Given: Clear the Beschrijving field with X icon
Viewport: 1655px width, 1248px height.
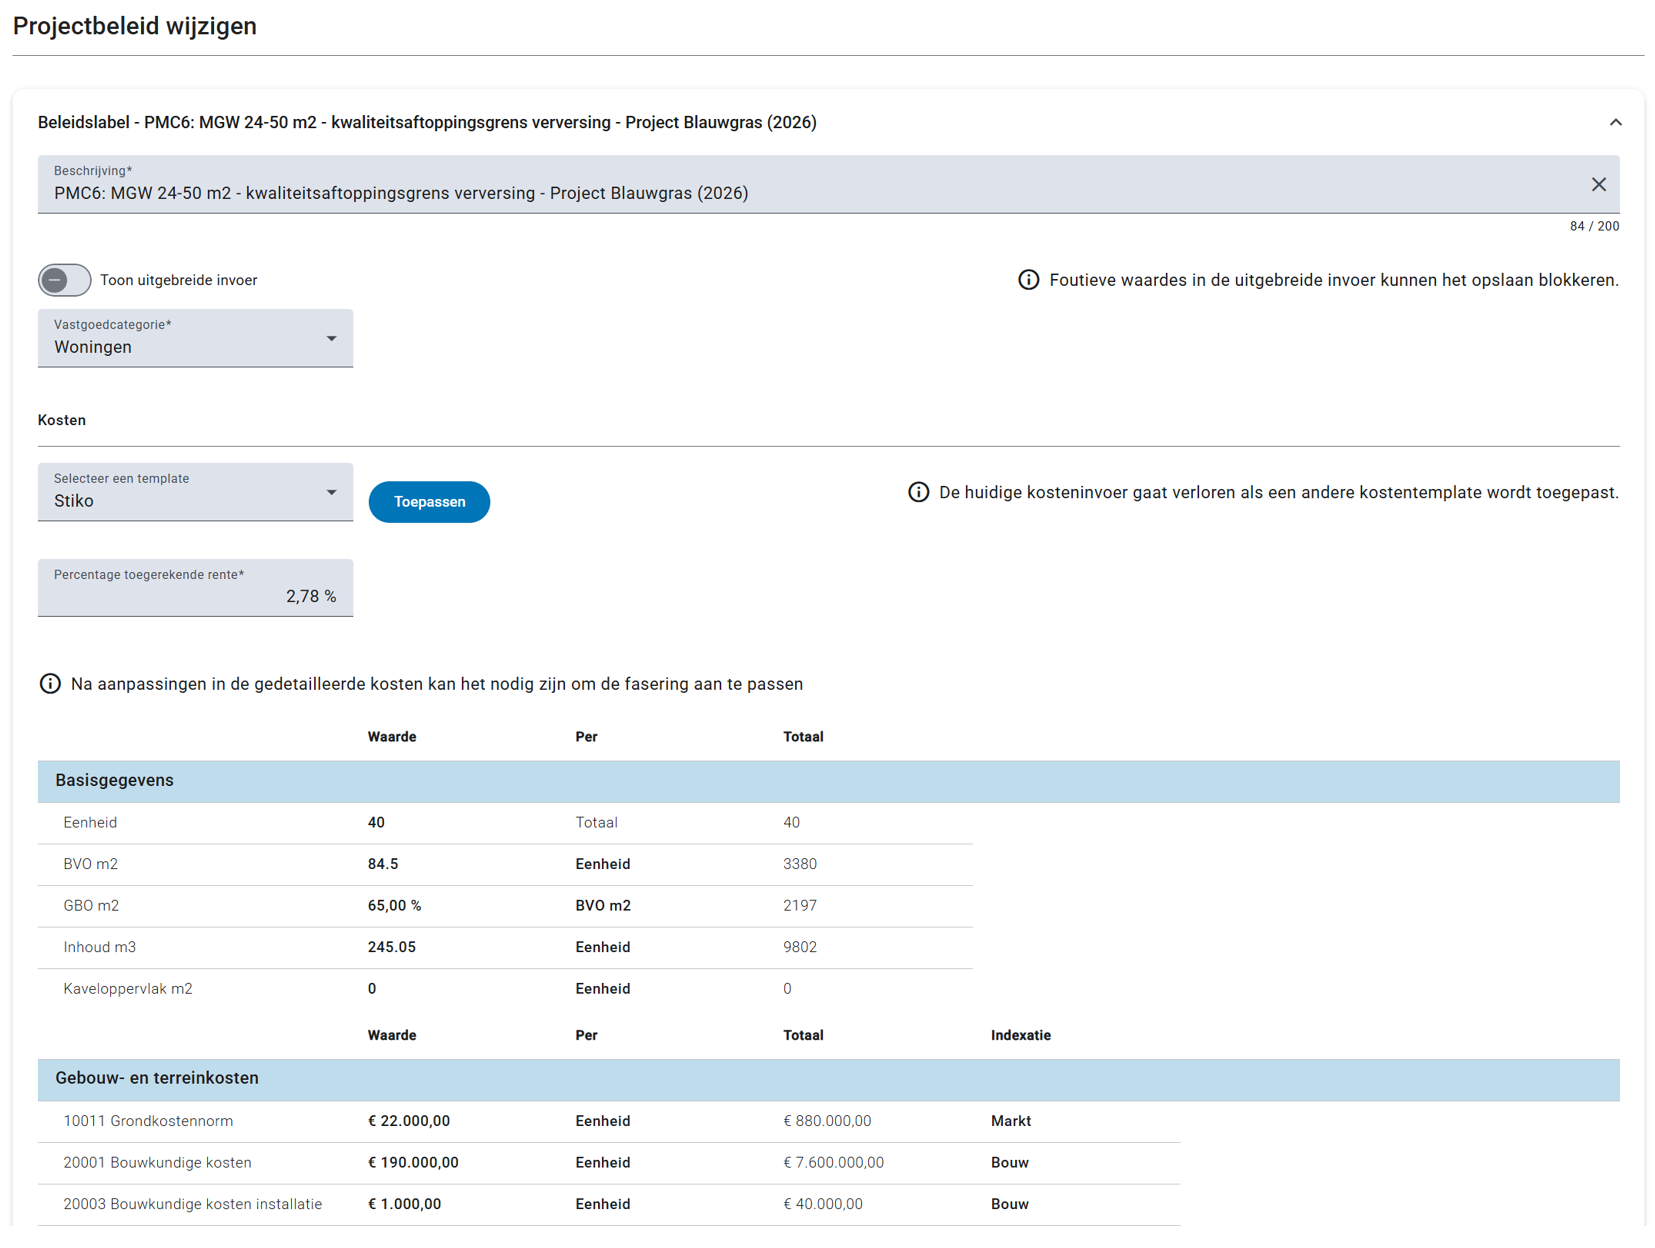Looking at the screenshot, I should pyautogui.click(x=1598, y=185).
